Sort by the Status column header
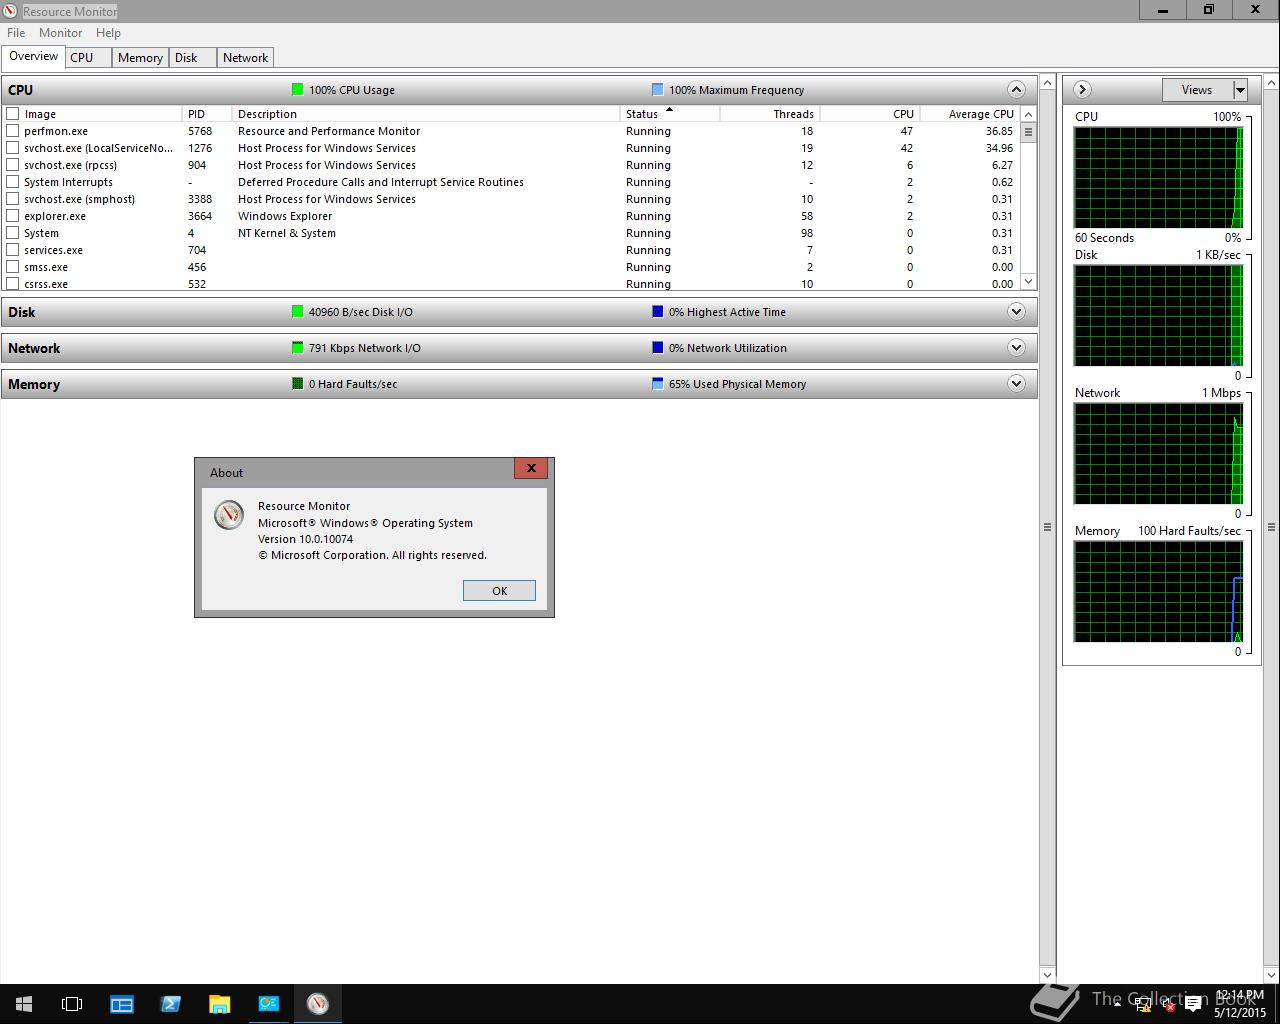The height and width of the screenshot is (1024, 1280). 670,114
